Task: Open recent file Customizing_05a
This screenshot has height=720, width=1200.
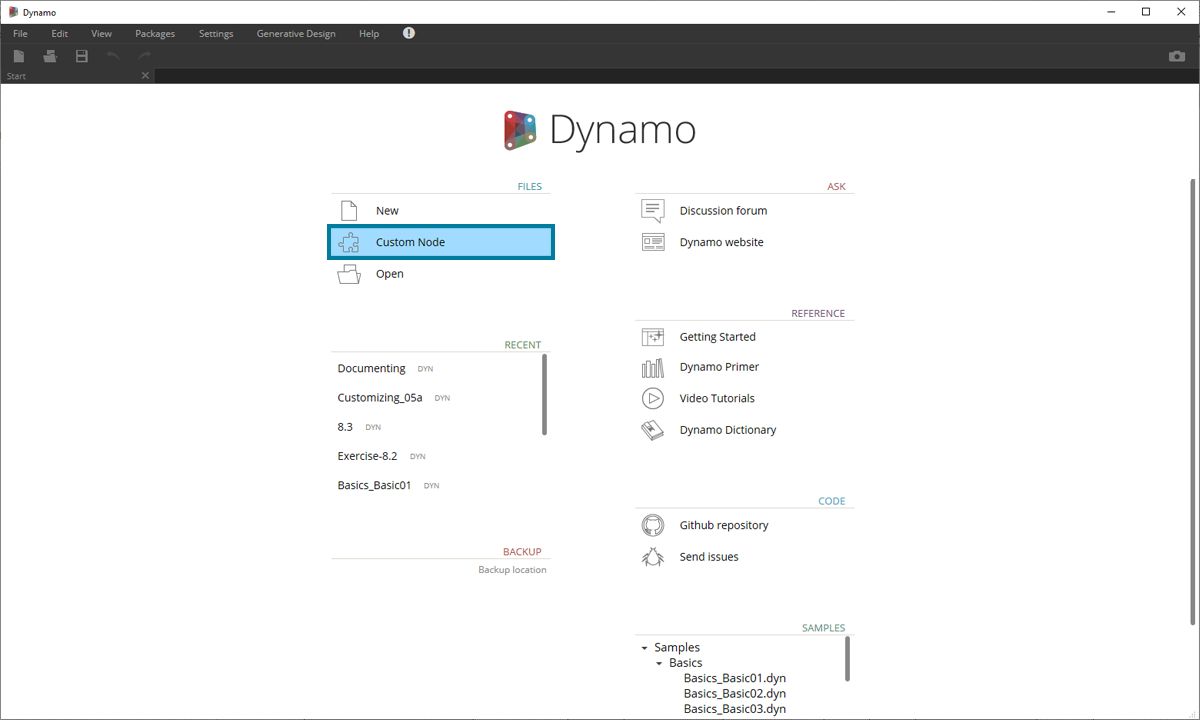Action: click(380, 397)
